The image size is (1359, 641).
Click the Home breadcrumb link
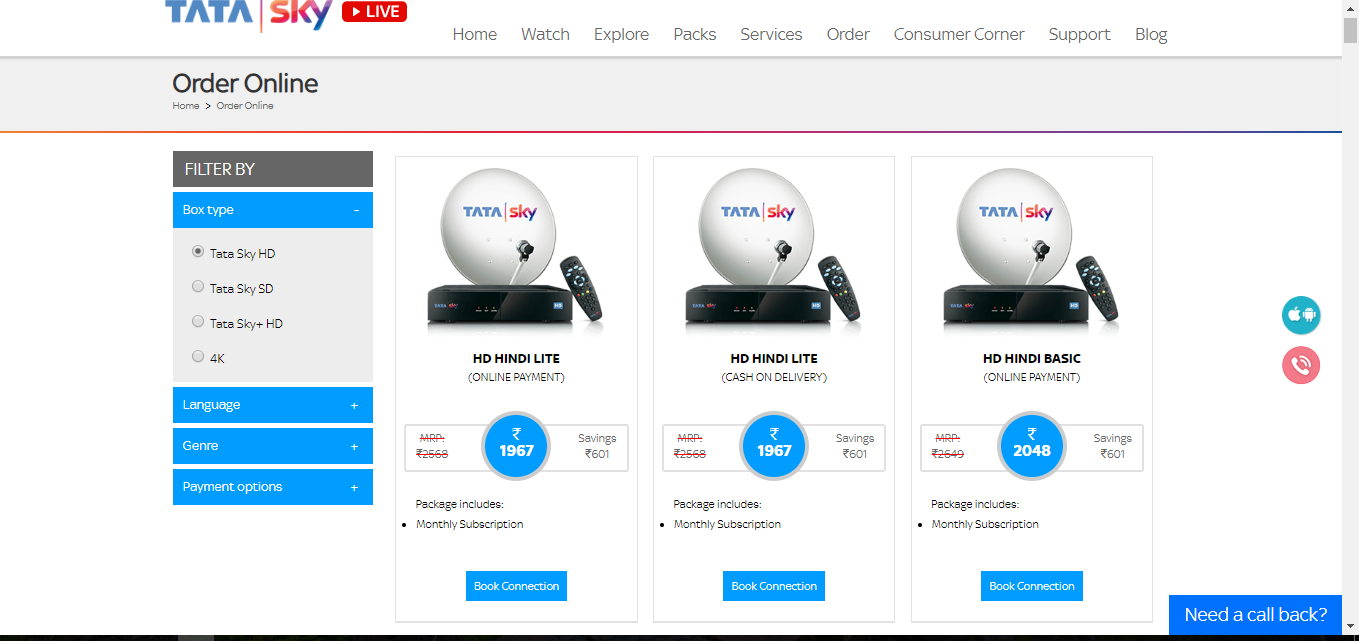click(186, 106)
